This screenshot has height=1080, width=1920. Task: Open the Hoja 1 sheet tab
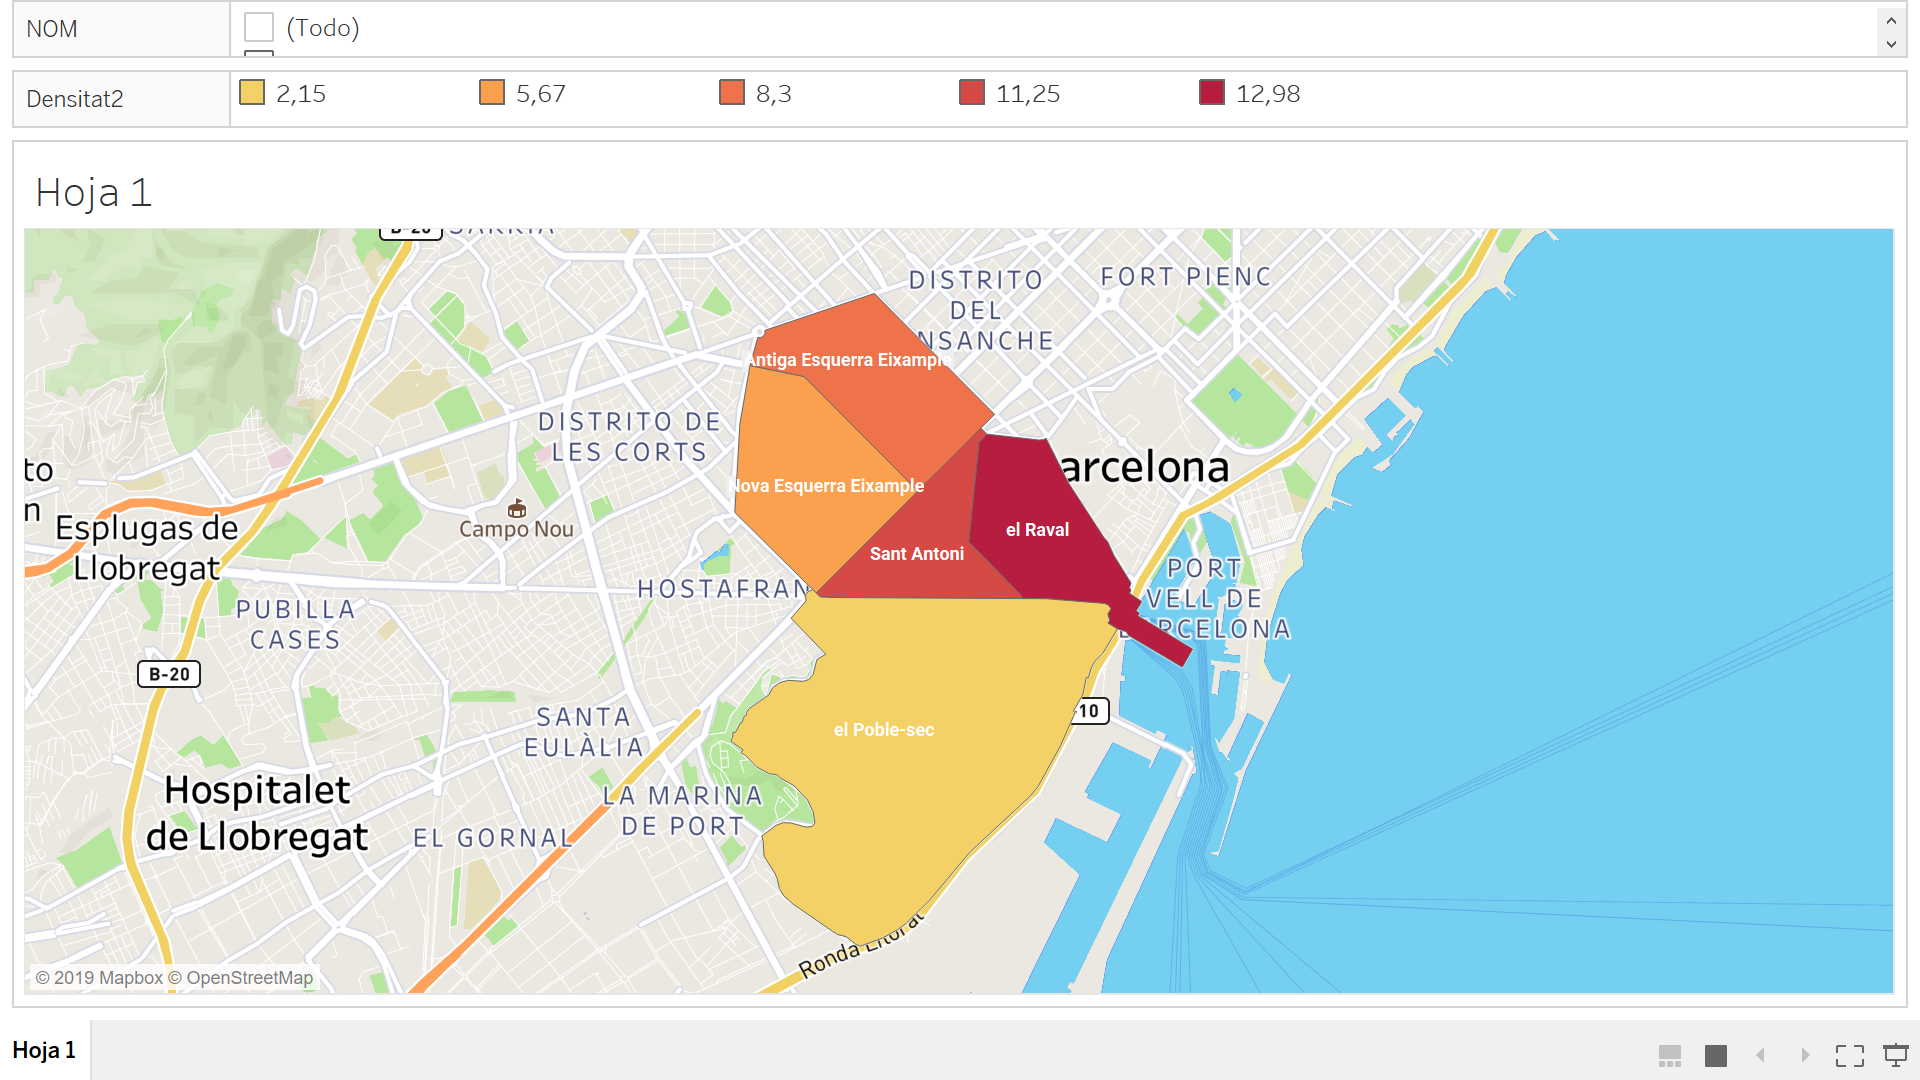coord(44,1050)
